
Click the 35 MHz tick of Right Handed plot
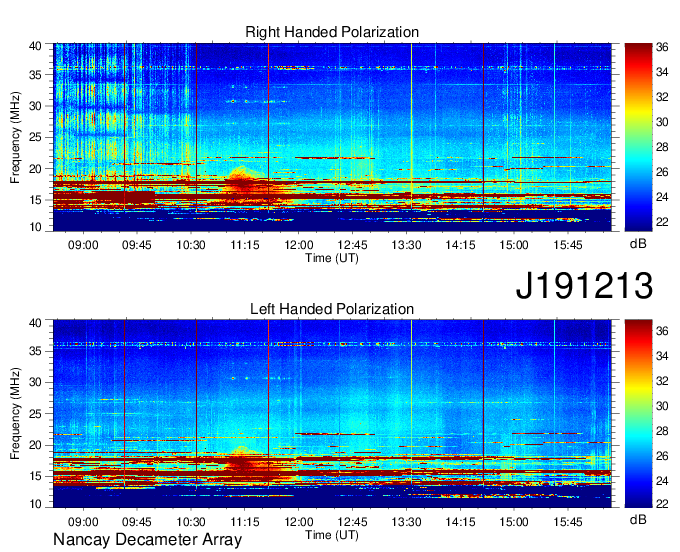(35, 75)
